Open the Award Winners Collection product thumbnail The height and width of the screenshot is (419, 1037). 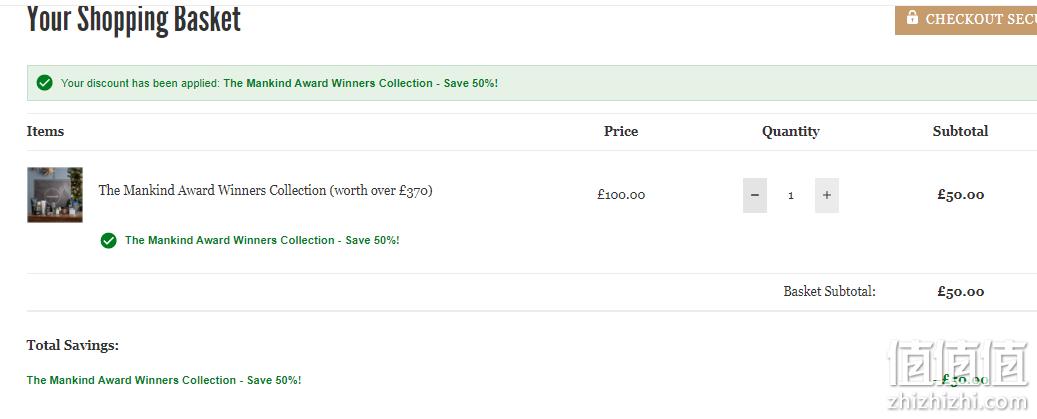pos(55,195)
